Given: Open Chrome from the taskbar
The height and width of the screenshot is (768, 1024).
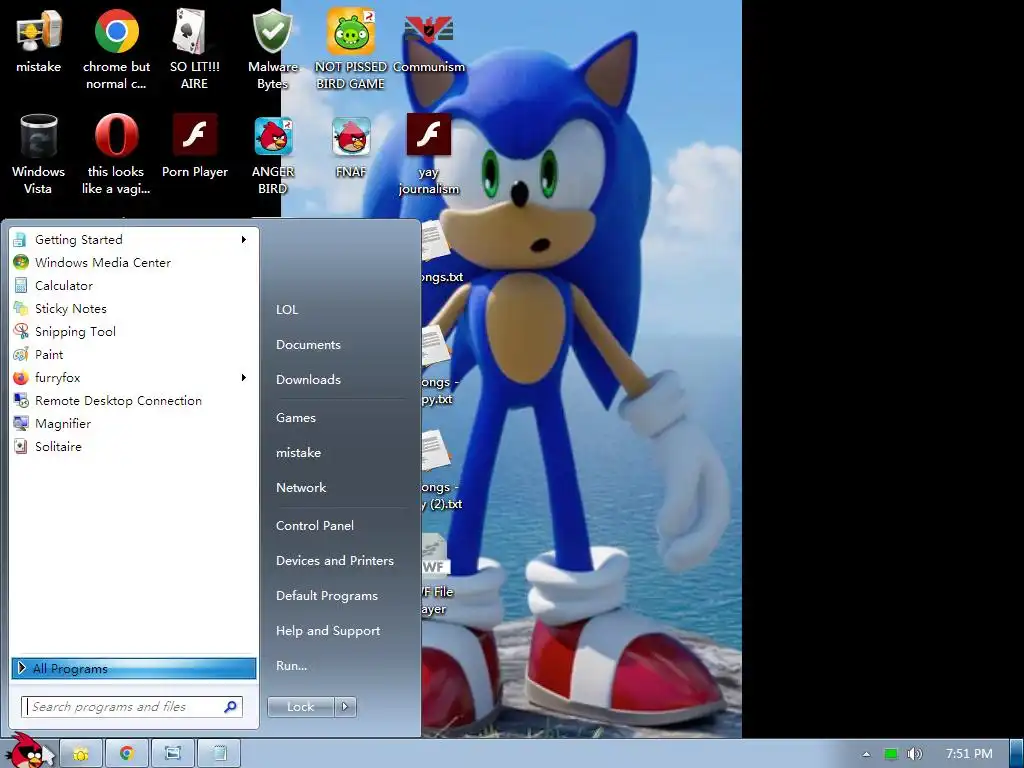Looking at the screenshot, I should pos(127,754).
